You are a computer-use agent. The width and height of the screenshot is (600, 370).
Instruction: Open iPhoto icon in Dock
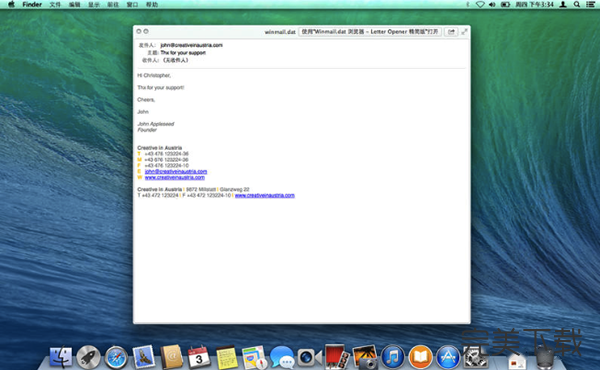[x=365, y=357]
